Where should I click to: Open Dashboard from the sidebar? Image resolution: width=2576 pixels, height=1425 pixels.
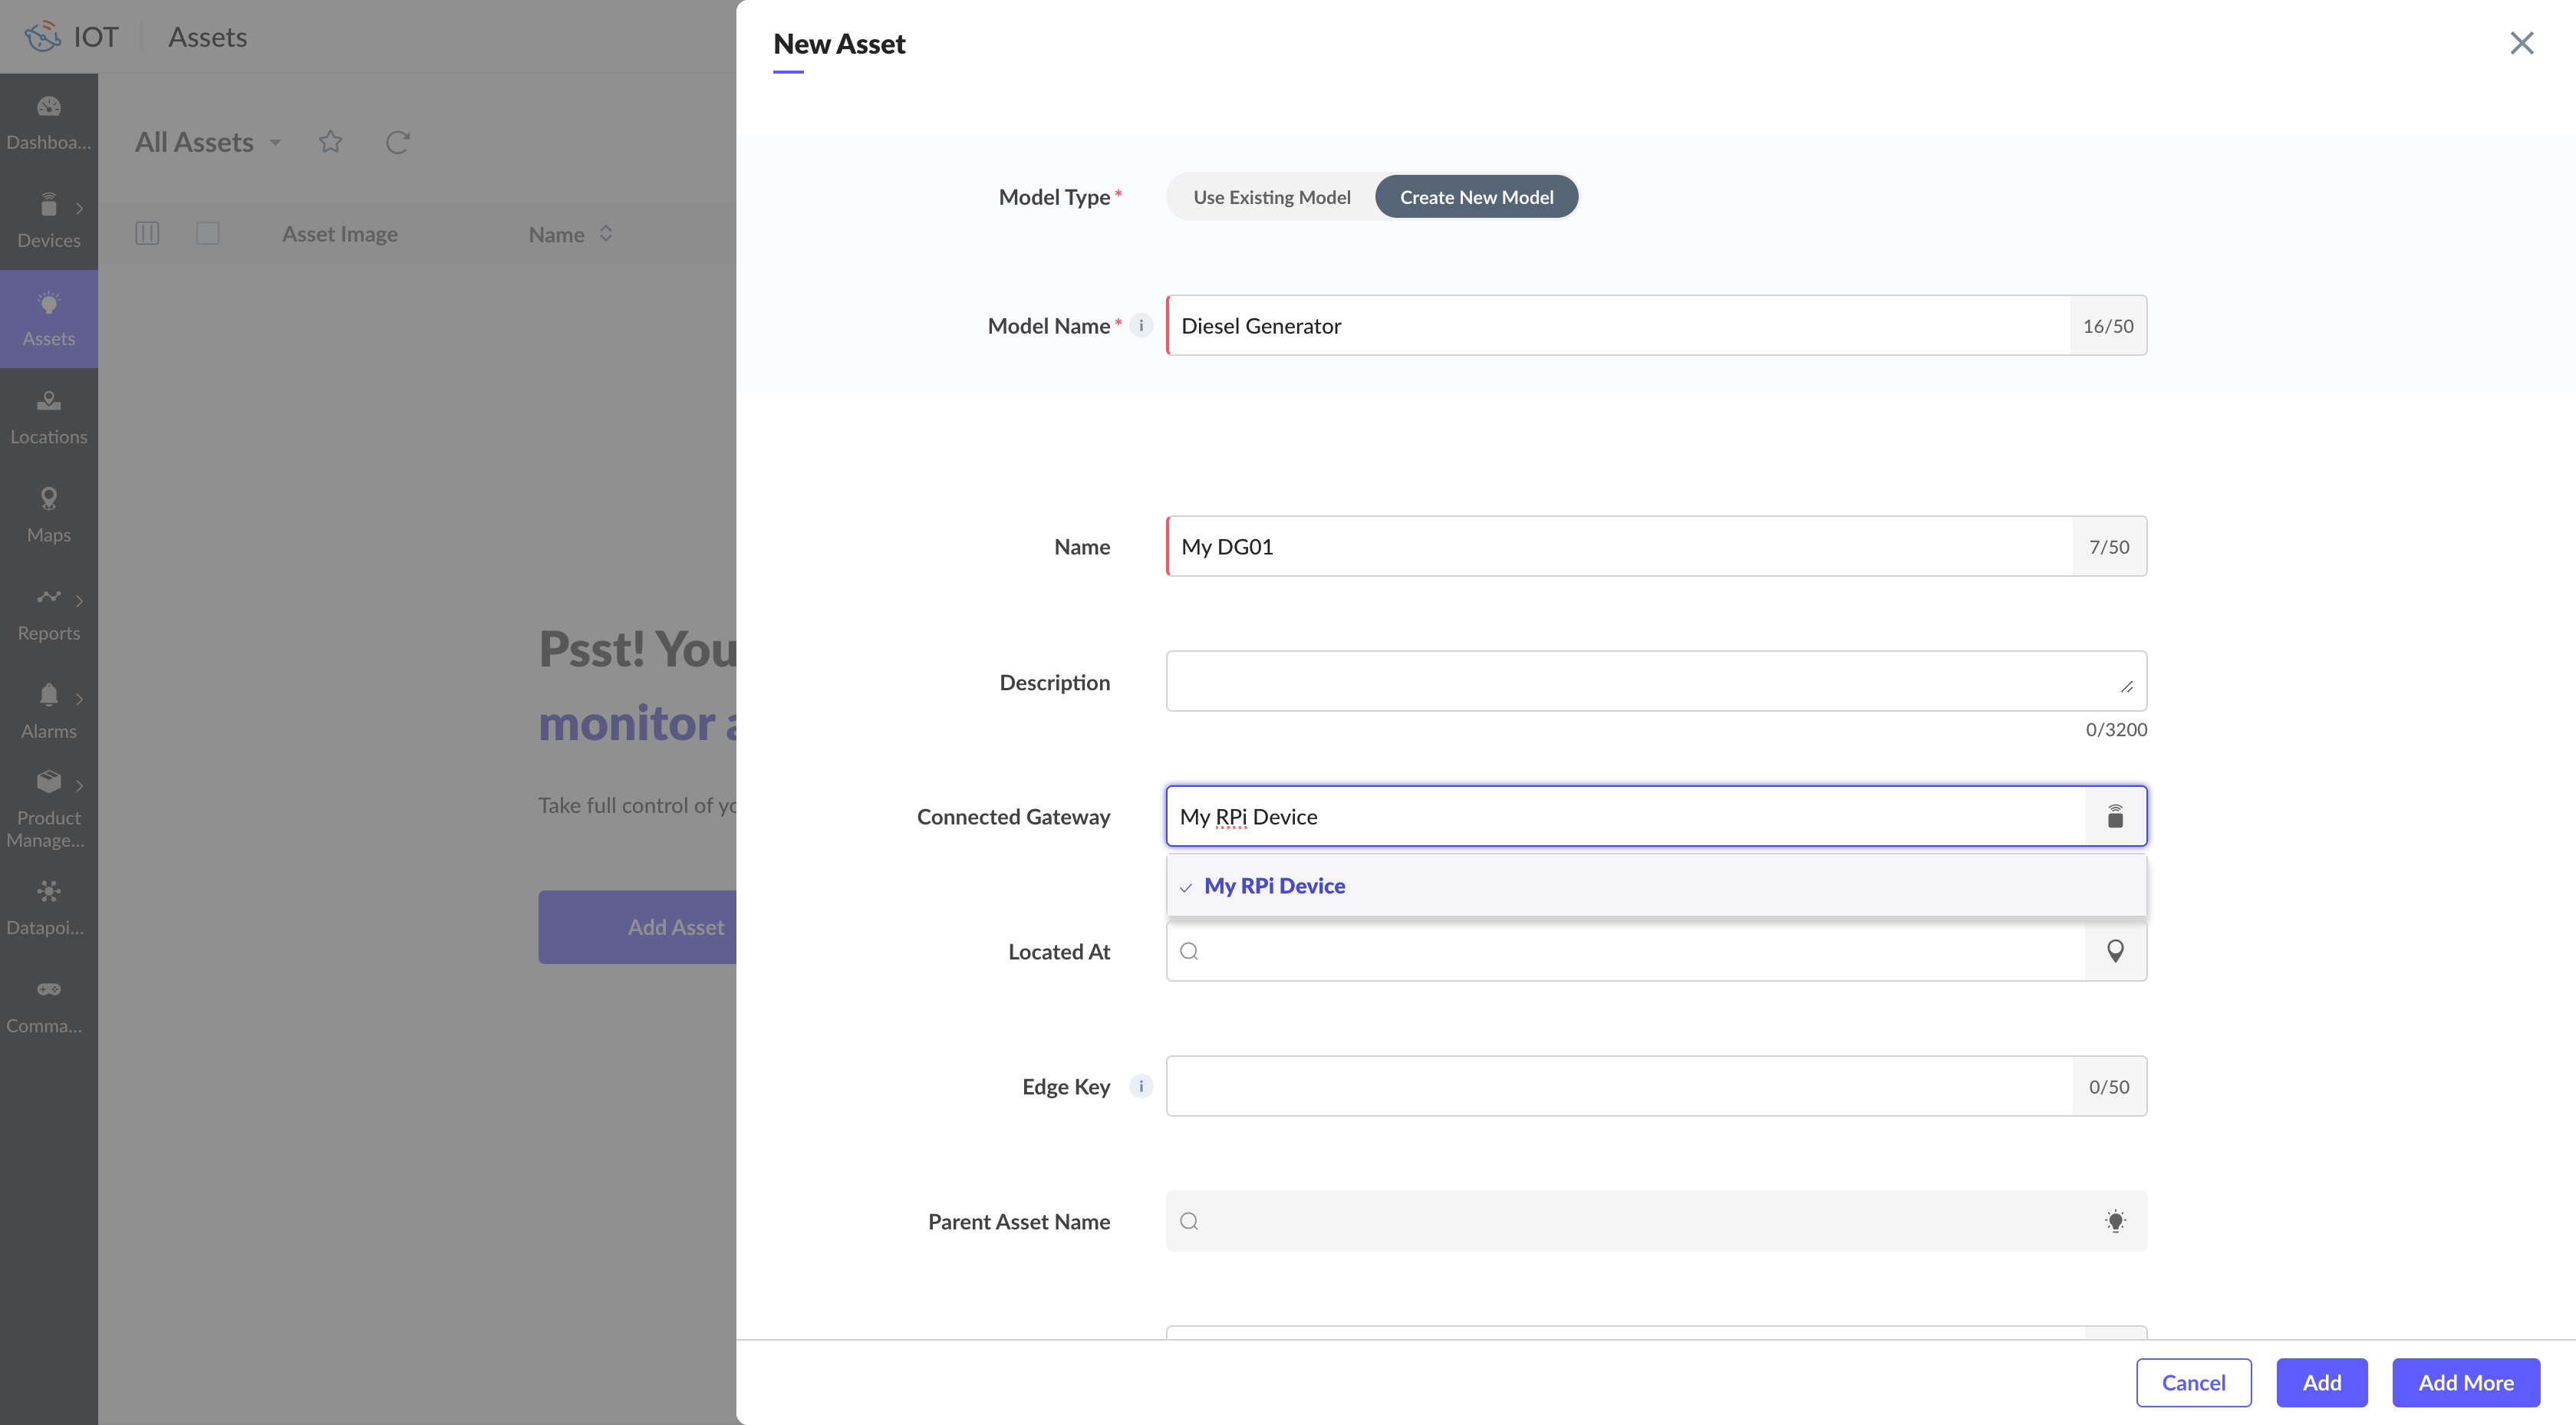[48, 121]
